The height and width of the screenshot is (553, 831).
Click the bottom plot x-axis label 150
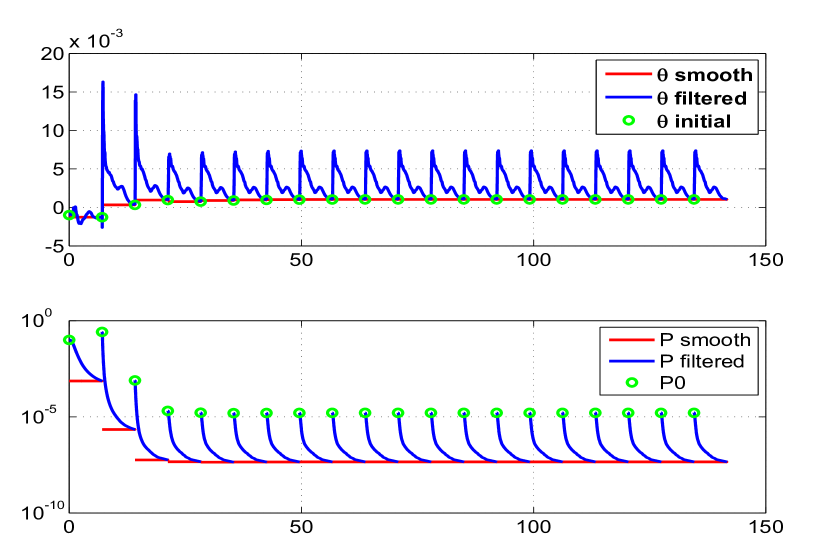click(x=766, y=526)
